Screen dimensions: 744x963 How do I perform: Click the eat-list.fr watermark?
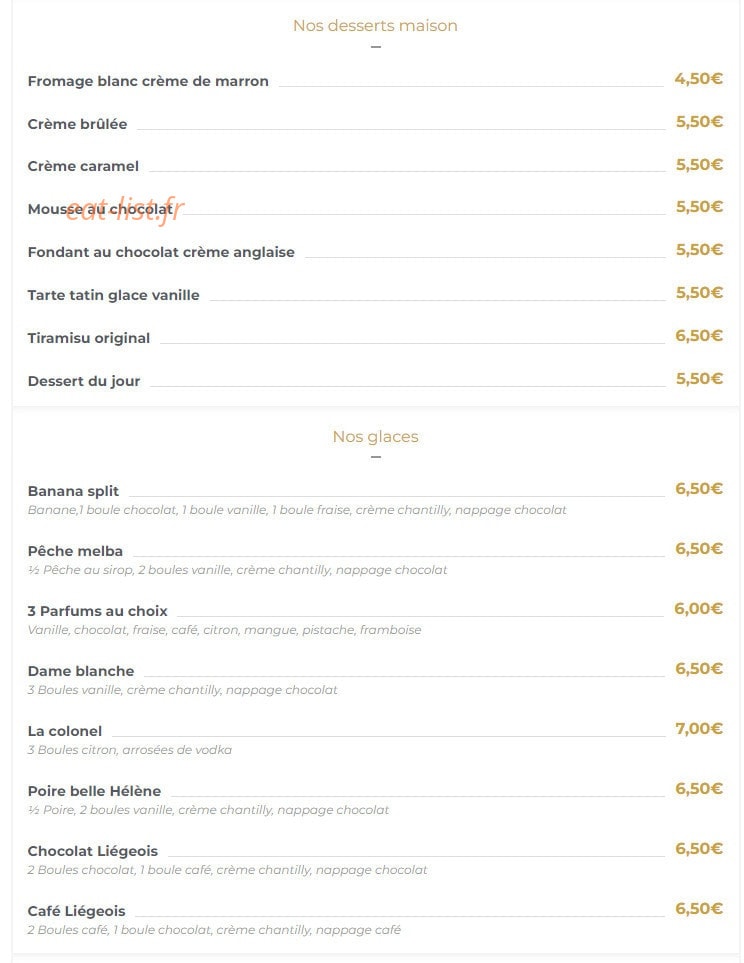125,210
